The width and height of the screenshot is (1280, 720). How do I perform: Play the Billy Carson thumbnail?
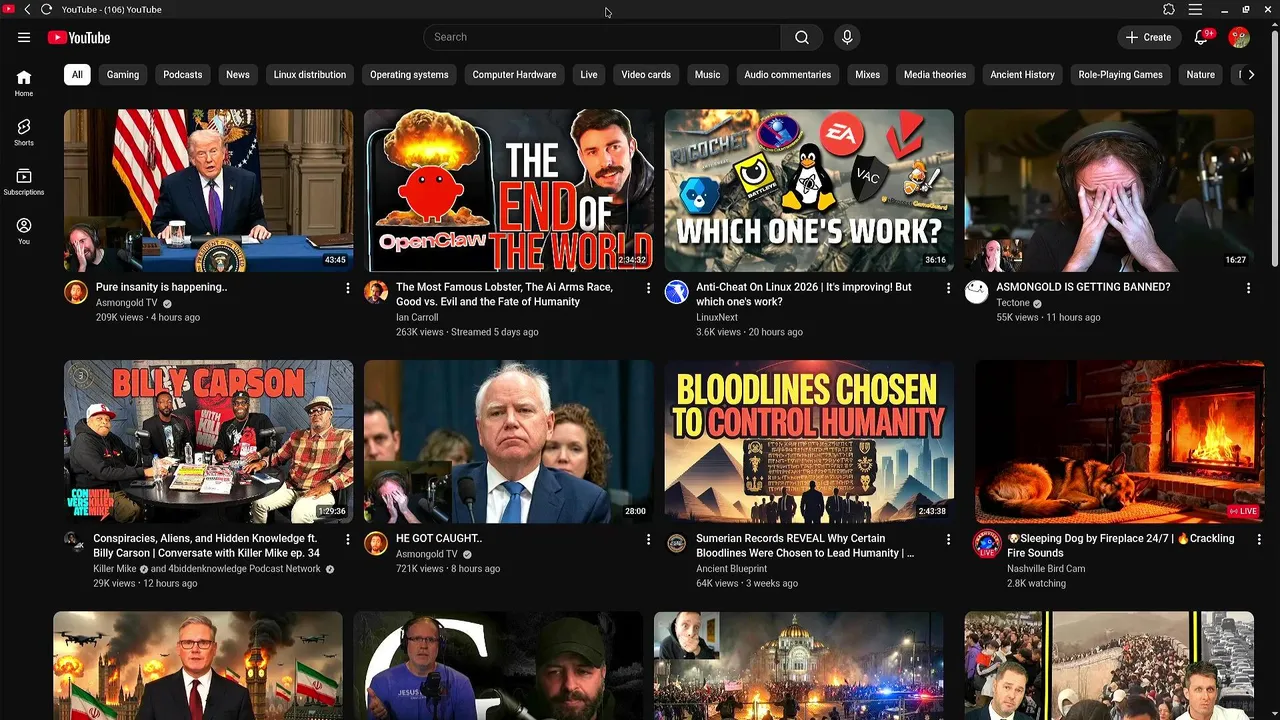(208, 441)
